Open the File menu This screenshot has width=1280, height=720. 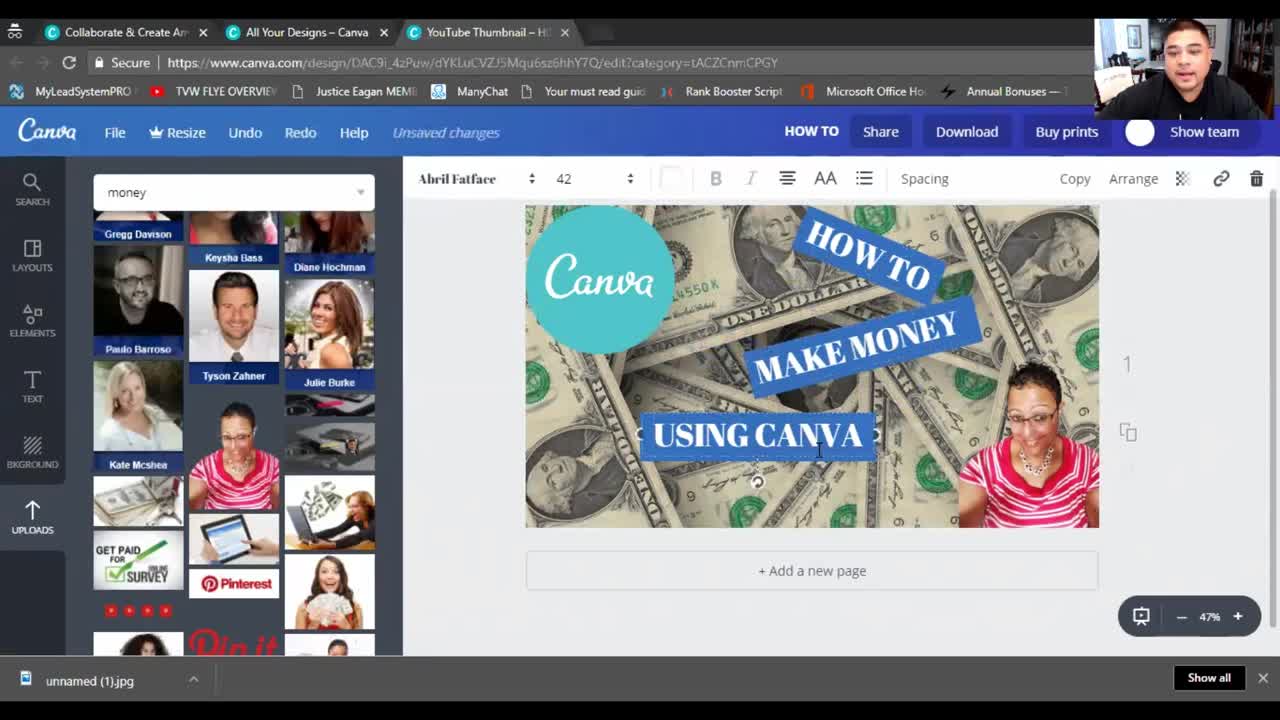(x=115, y=132)
